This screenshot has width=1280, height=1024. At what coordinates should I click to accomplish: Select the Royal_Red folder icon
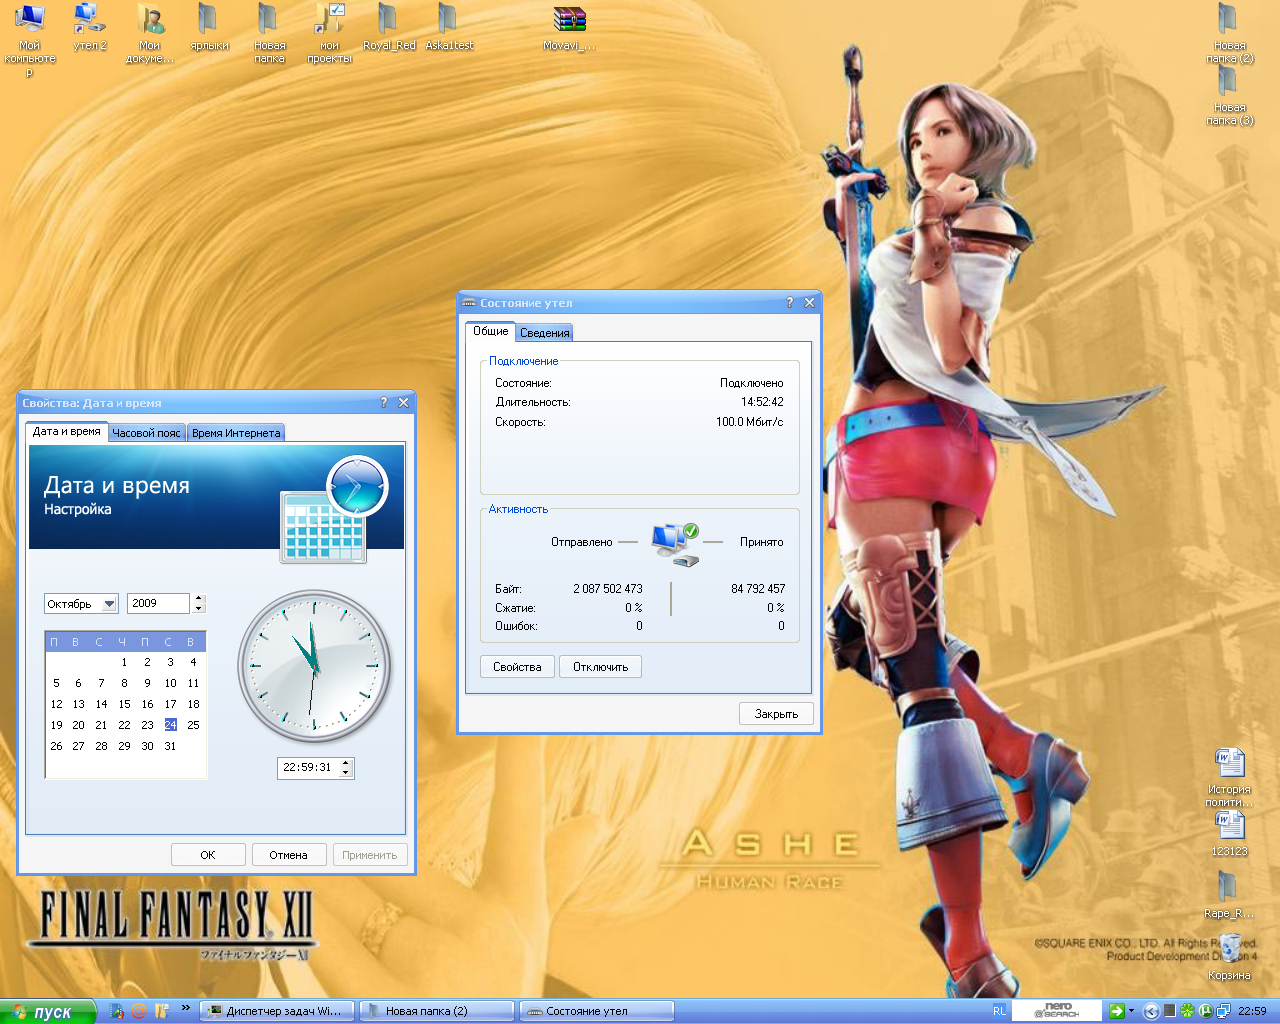388,20
